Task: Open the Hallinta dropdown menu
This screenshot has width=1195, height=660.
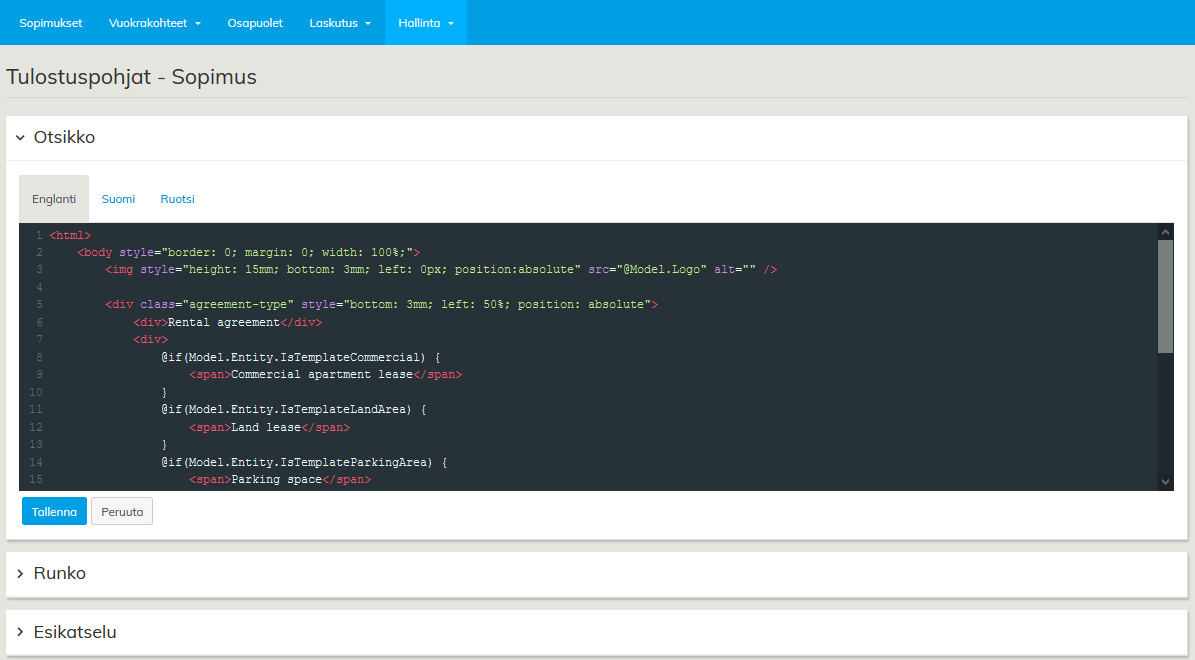Action: (x=425, y=23)
